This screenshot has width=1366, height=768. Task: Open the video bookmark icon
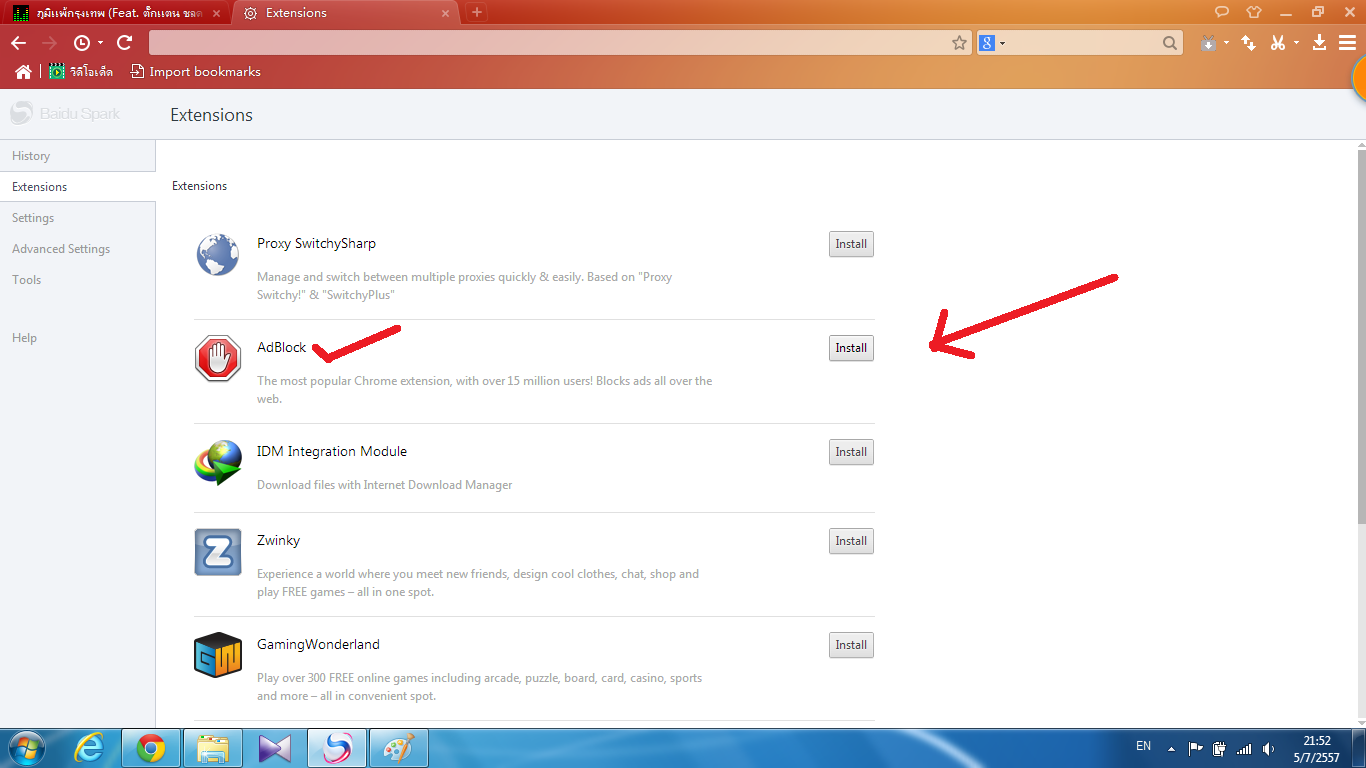(57, 72)
